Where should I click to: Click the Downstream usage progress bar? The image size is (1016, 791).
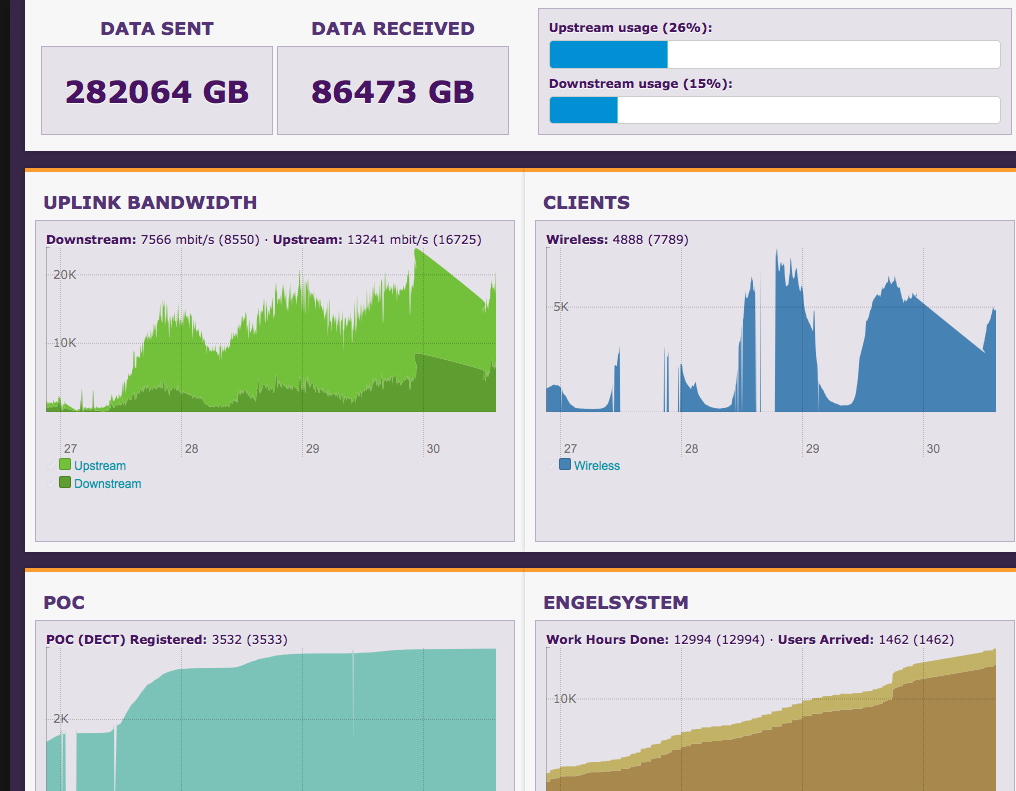tap(775, 110)
